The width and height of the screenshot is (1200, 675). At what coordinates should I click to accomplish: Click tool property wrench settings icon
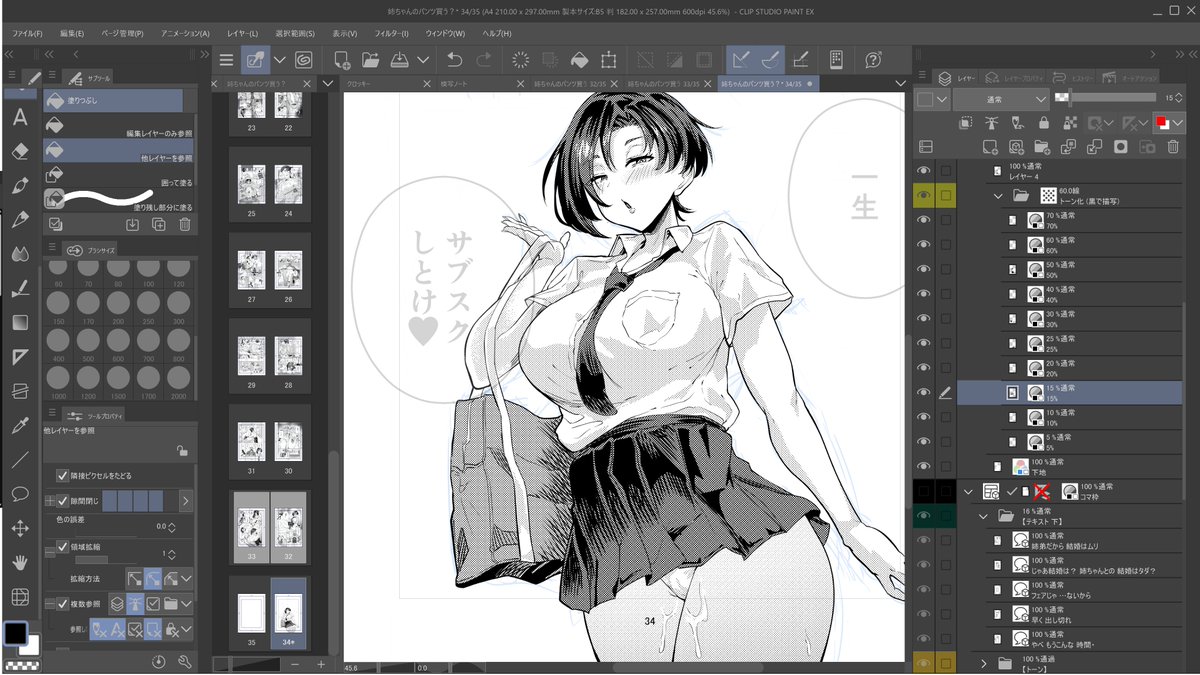[x=184, y=662]
